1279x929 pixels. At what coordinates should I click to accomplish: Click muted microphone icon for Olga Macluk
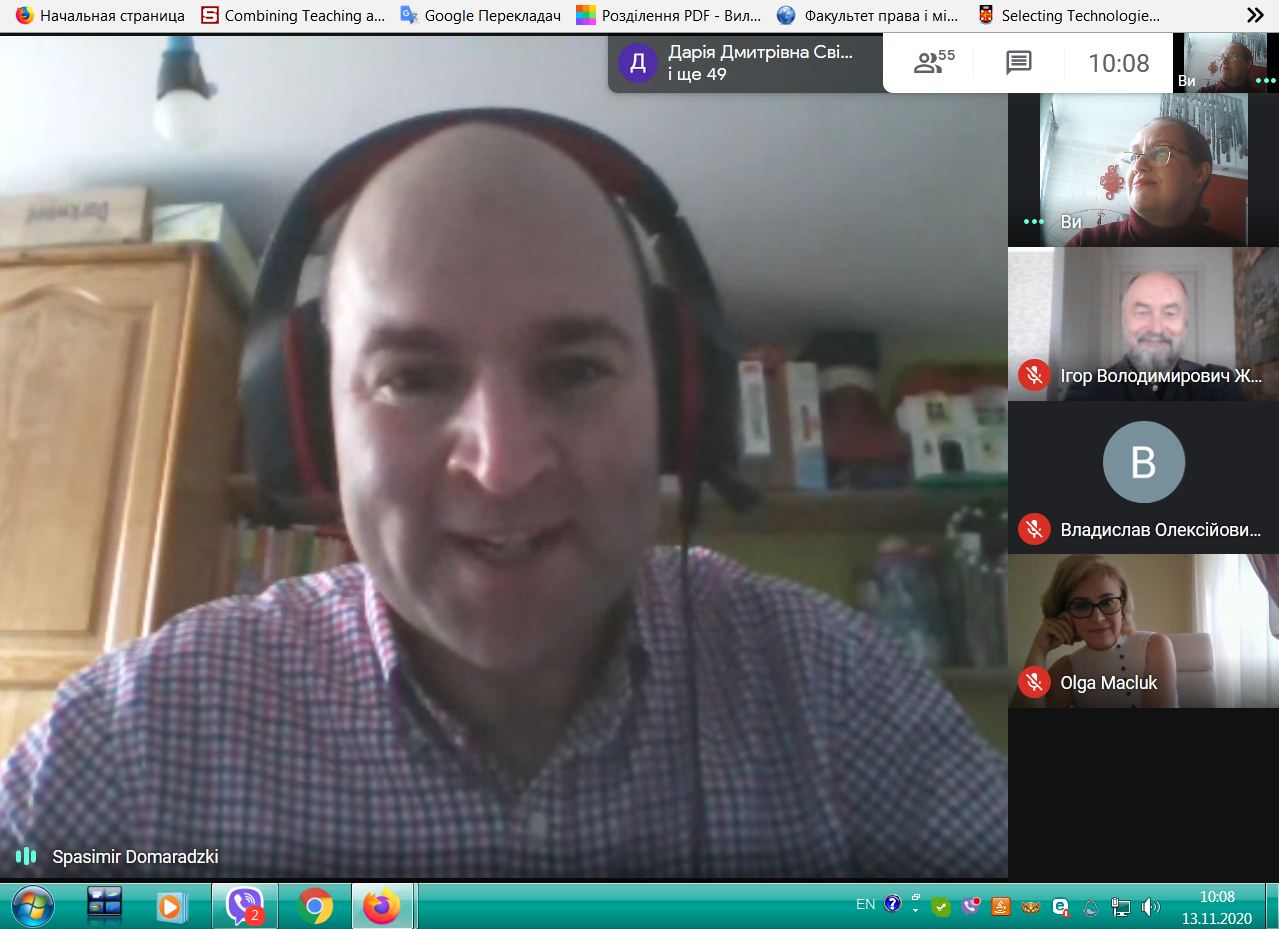click(1034, 682)
